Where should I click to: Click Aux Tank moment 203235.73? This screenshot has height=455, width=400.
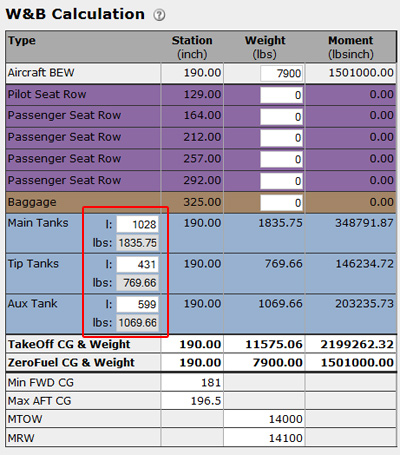pyautogui.click(x=364, y=304)
